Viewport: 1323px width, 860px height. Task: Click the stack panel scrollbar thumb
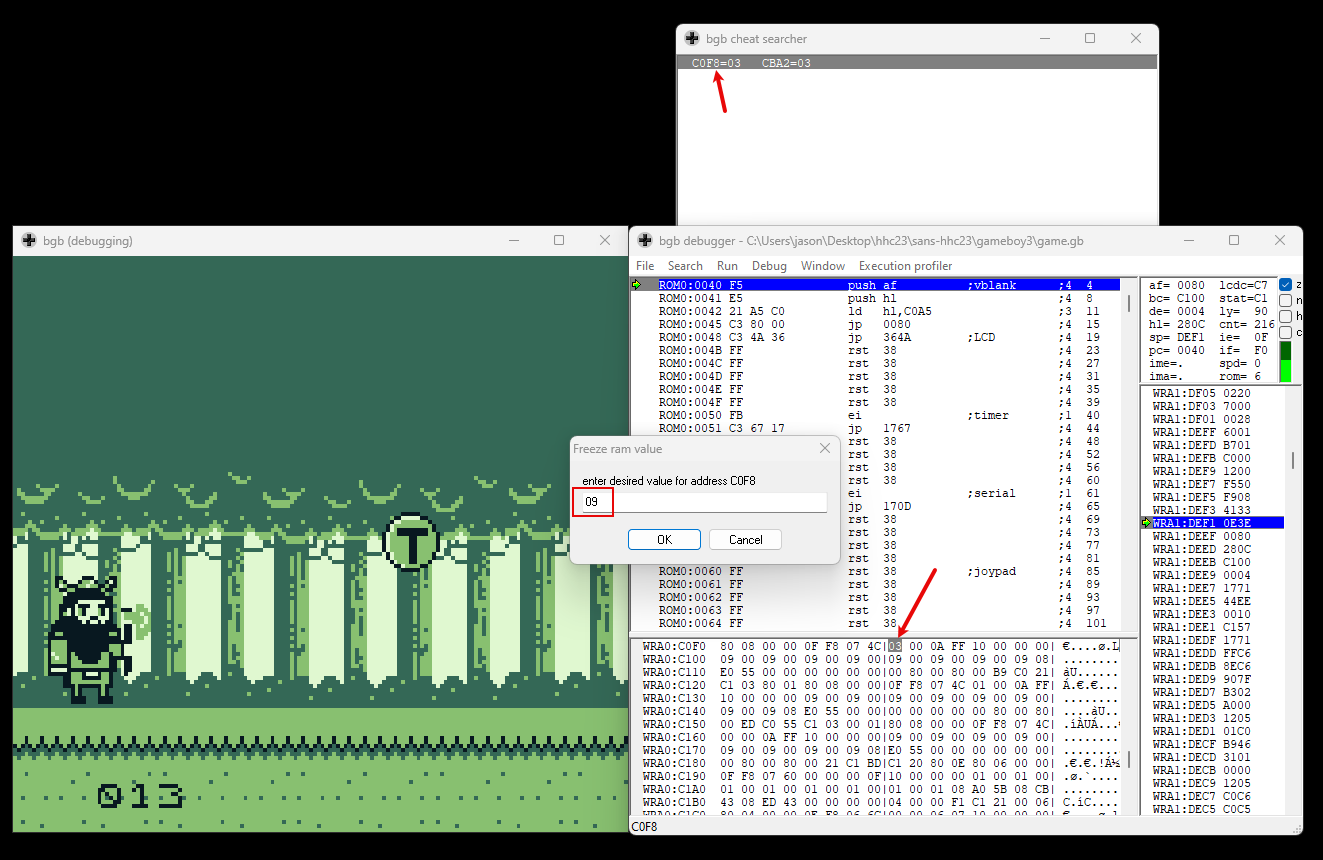(x=1292, y=460)
